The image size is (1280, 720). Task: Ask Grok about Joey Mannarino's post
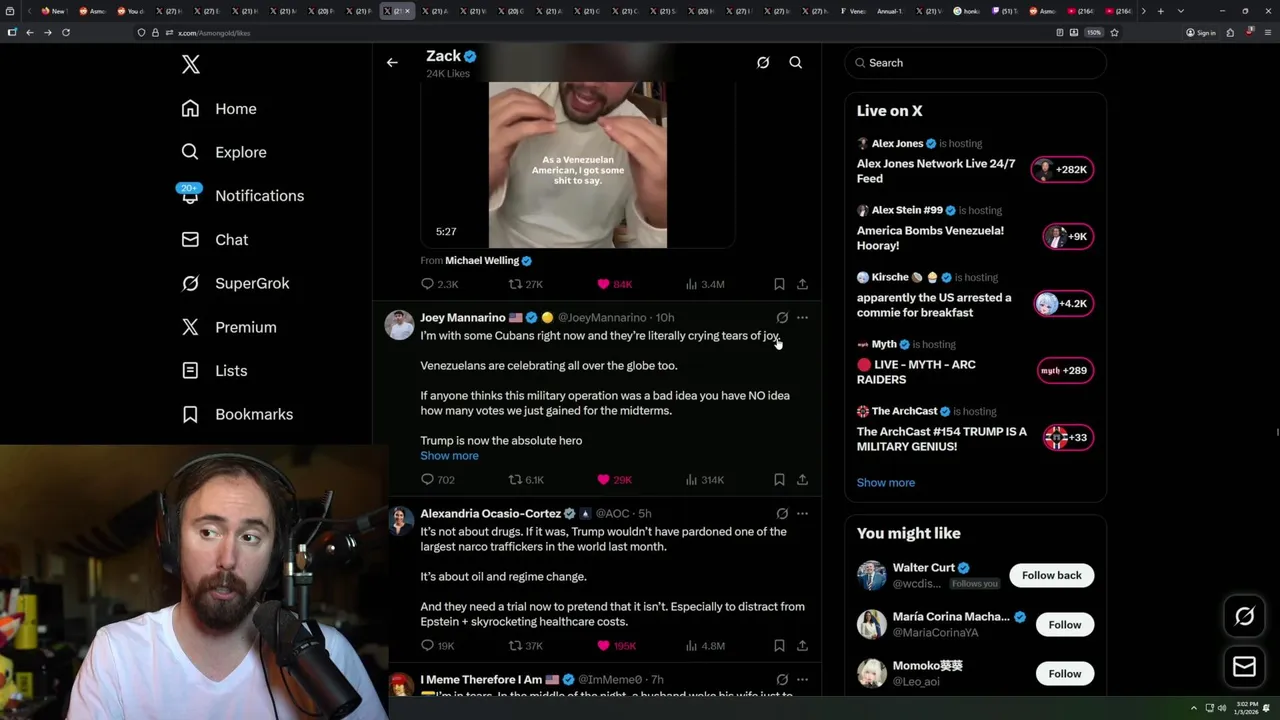click(782, 318)
